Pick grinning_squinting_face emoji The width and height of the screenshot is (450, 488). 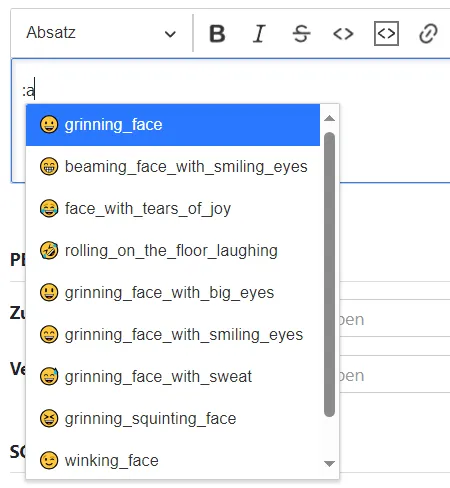click(x=173, y=419)
